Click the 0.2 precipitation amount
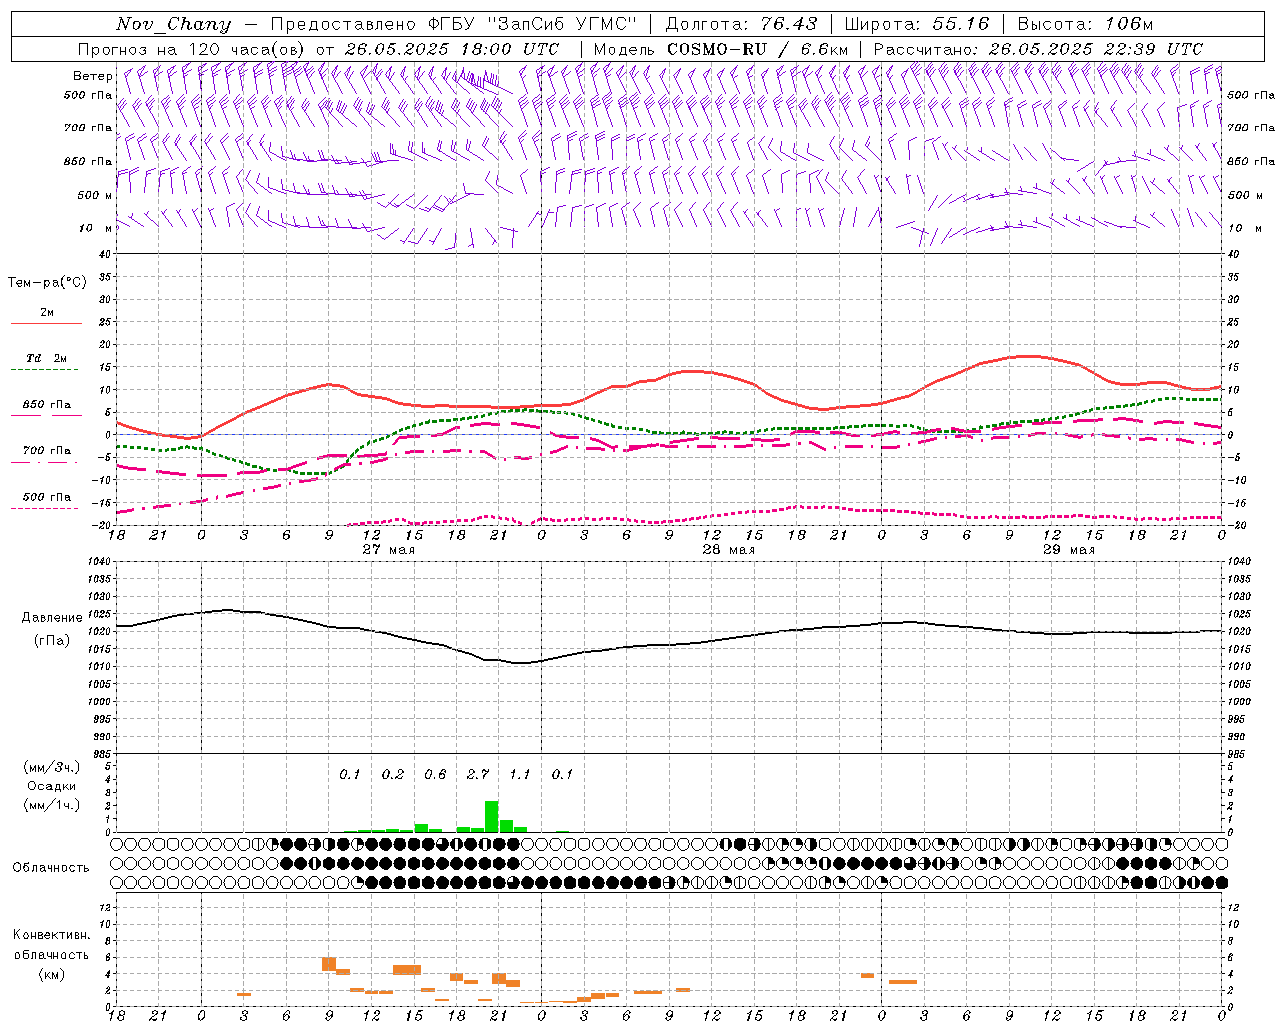The height and width of the screenshot is (1024, 1280). pyautogui.click(x=393, y=774)
